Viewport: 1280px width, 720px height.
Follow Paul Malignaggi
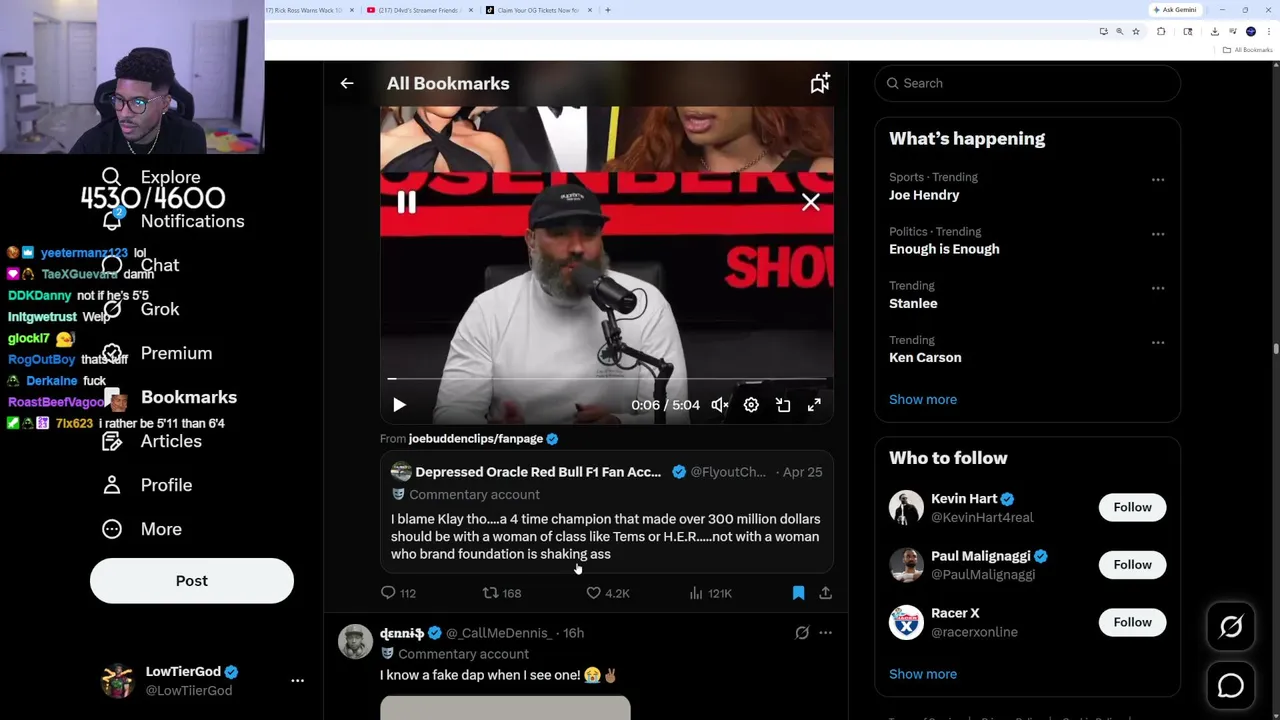click(x=1132, y=564)
